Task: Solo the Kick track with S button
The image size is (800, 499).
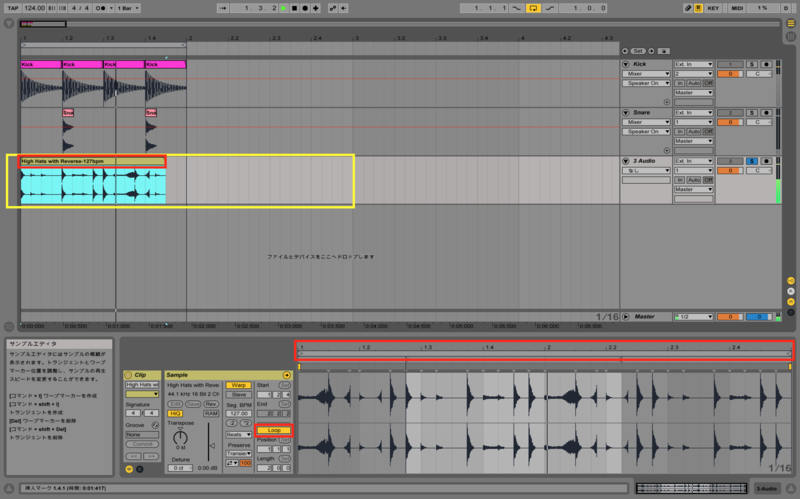Action: click(752, 64)
